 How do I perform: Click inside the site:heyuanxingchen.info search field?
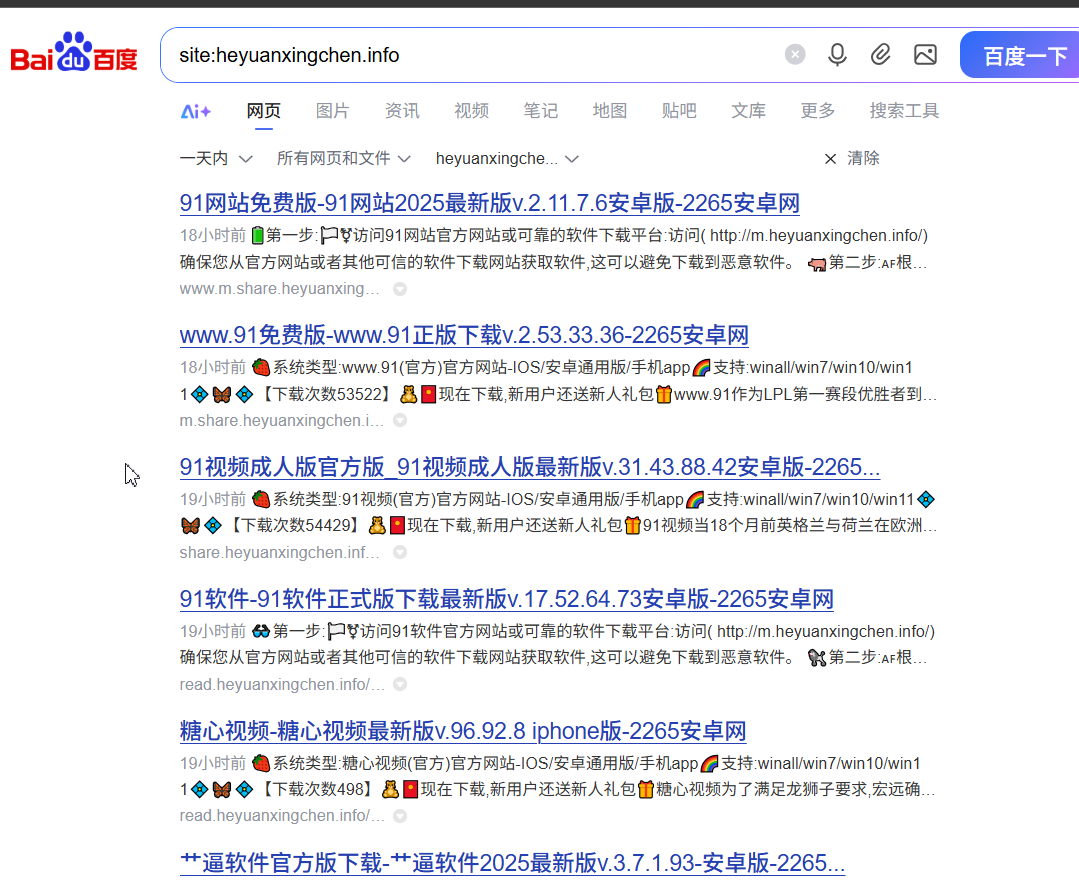point(470,55)
